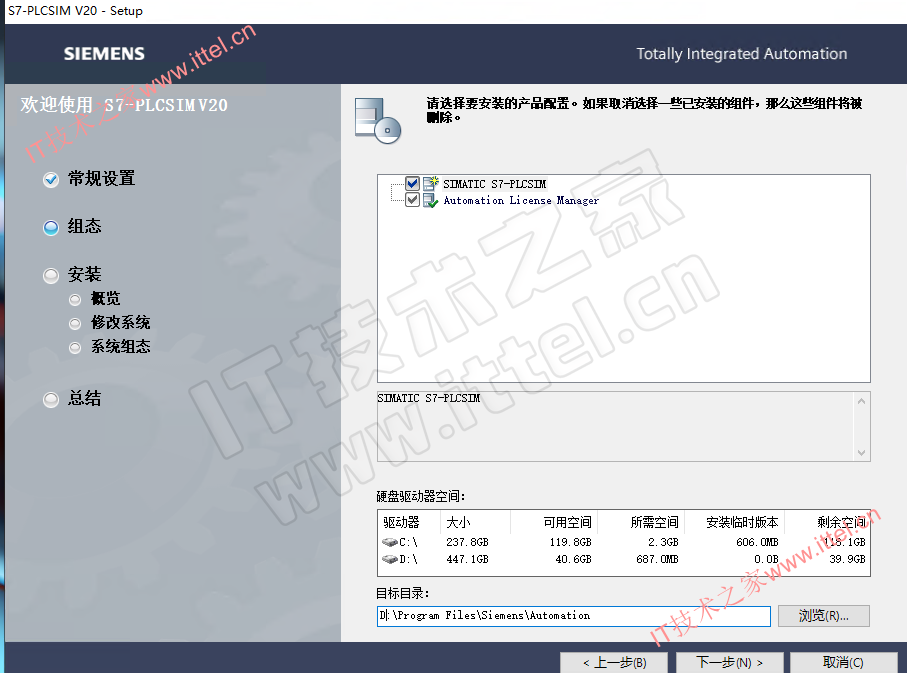Click the description box scroll up arrow
Image resolution: width=907 pixels, height=673 pixels.
click(861, 400)
